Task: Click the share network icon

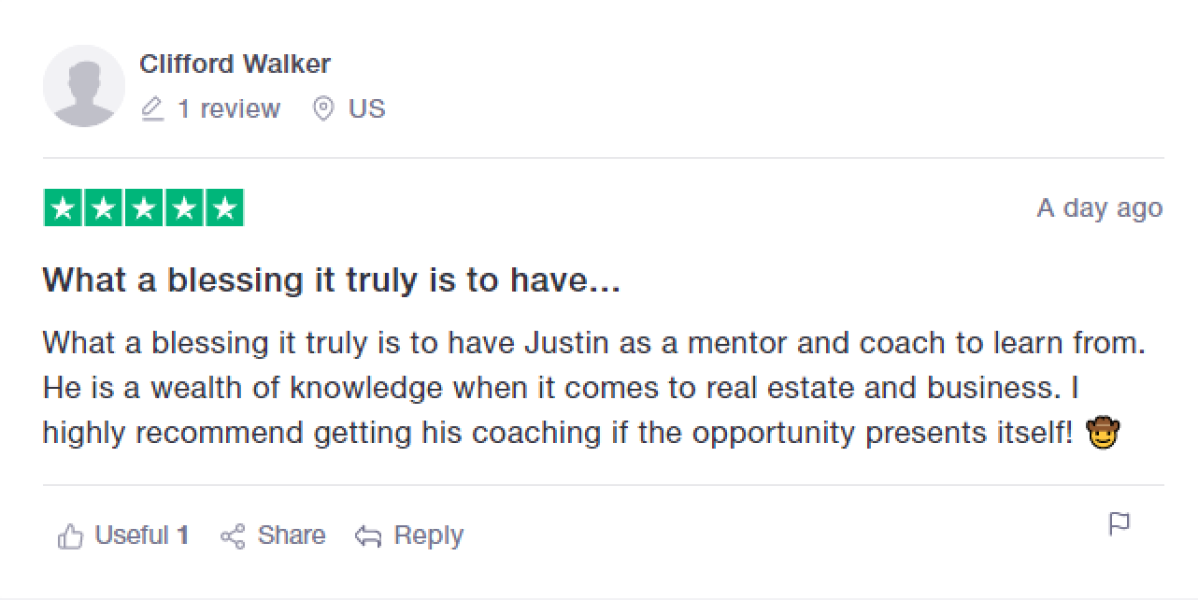Action: (233, 537)
